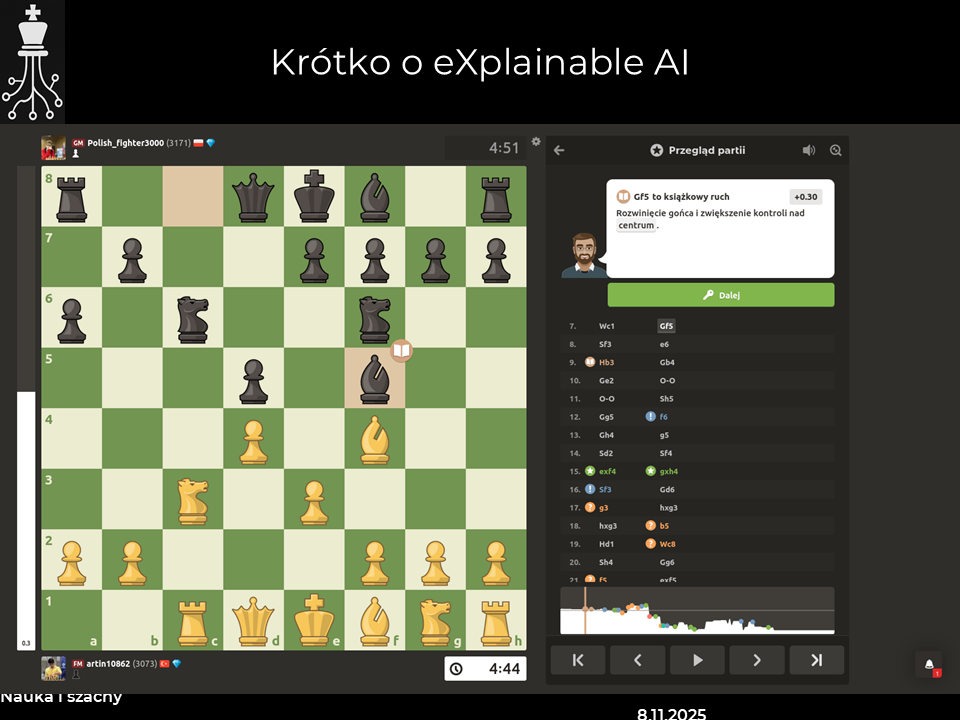Open the highlighted 'centrum' term link

point(636,226)
